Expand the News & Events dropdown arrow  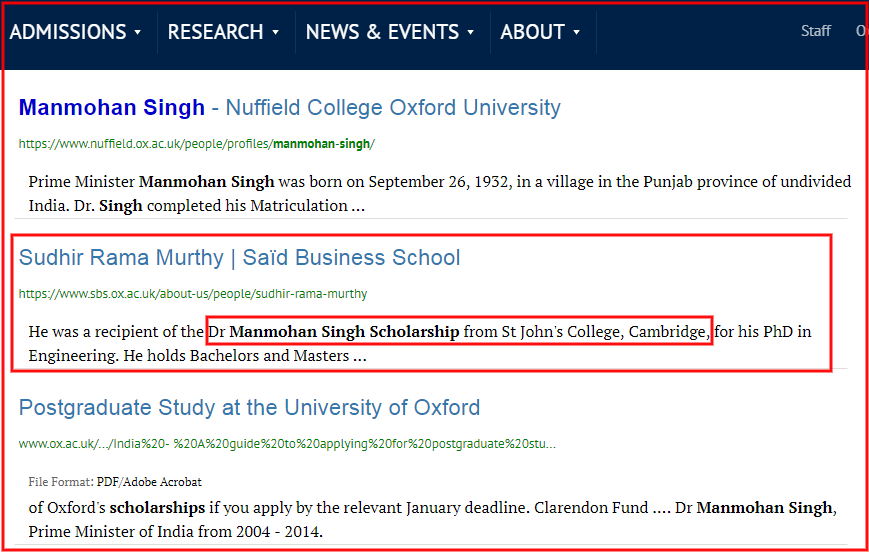coord(471,33)
